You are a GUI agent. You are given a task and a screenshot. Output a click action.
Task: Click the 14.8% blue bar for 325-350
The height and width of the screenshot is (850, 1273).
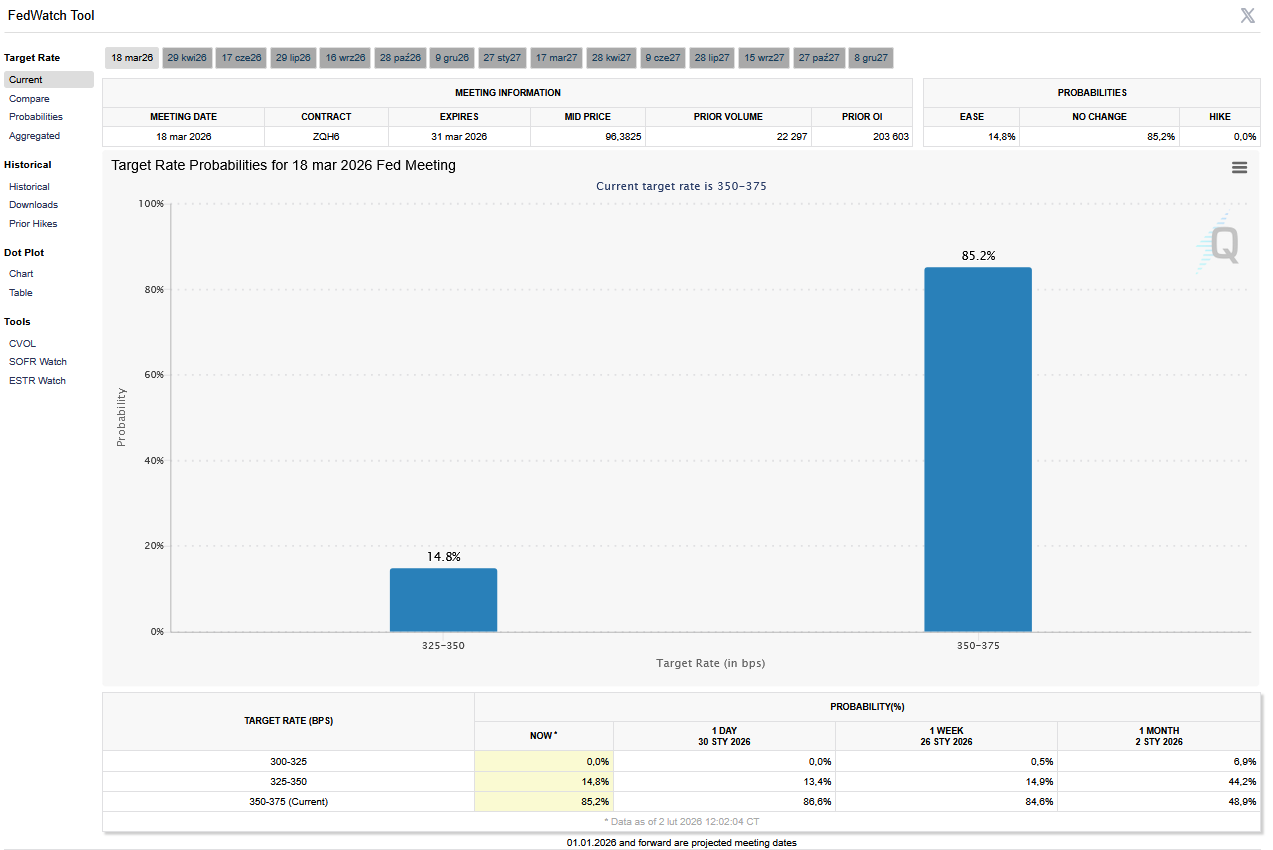(443, 600)
